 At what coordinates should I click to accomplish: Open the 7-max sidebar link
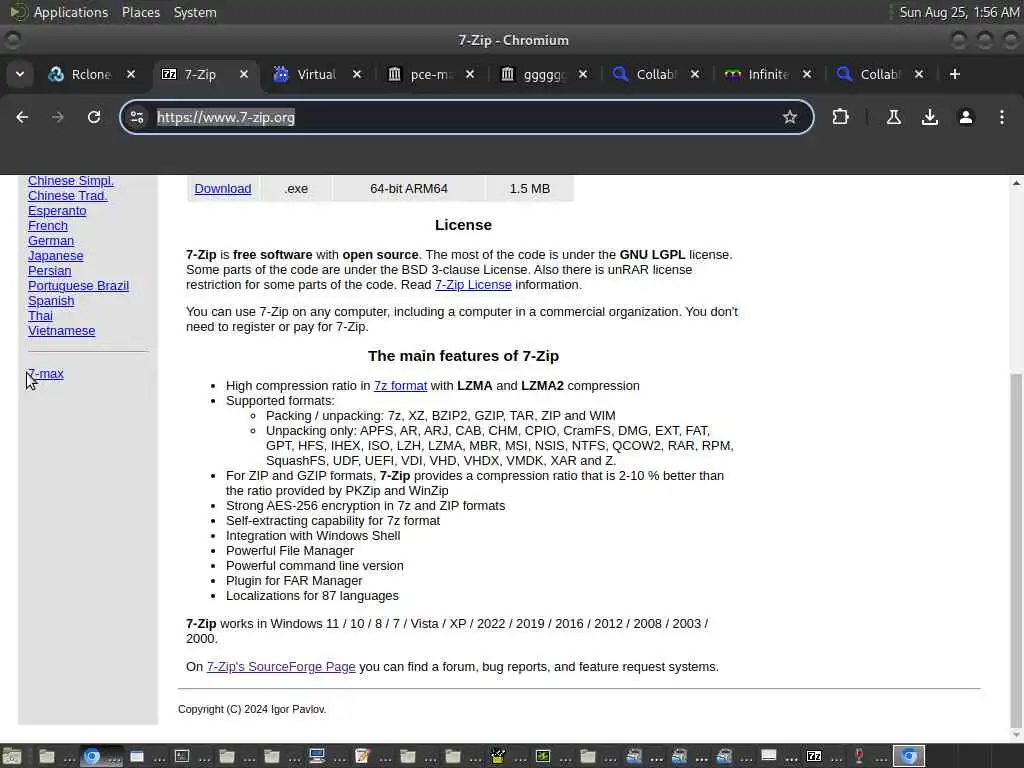(46, 374)
